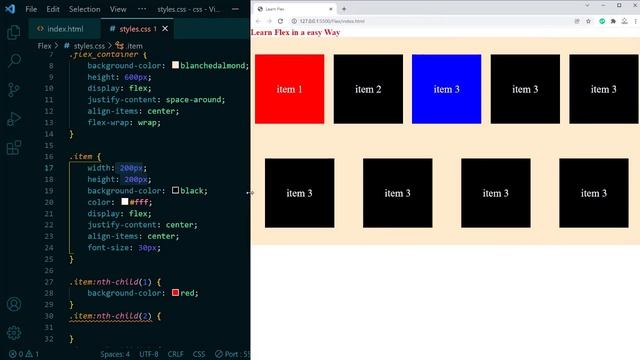Click the translate icon in address bar
The image size is (640, 360).
tap(577, 21)
